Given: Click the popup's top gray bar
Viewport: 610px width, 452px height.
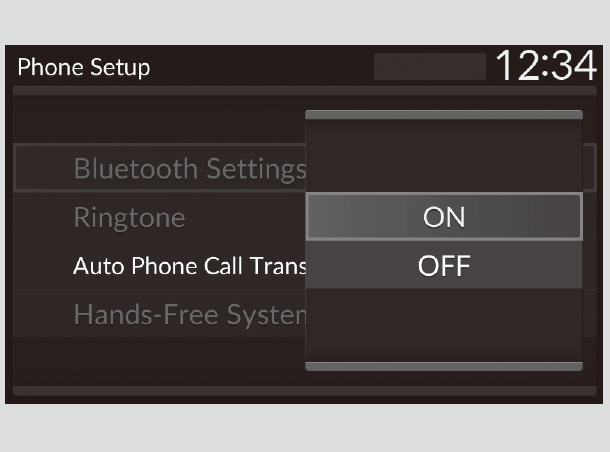Looking at the screenshot, I should (x=443, y=116).
